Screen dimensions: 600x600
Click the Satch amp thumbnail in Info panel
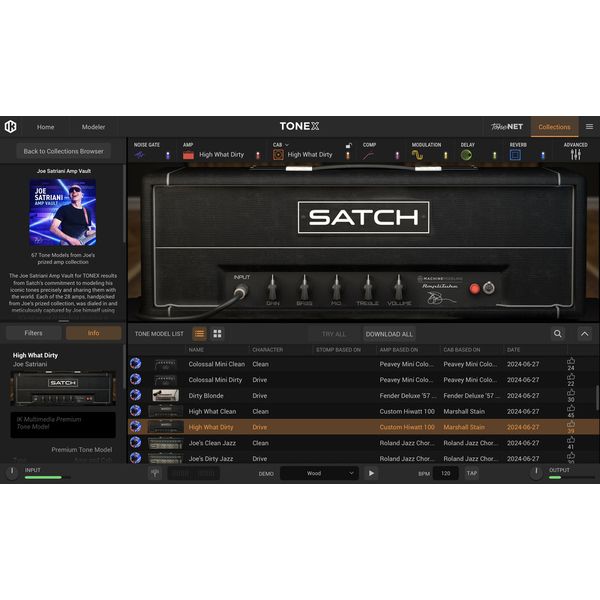[x=63, y=388]
